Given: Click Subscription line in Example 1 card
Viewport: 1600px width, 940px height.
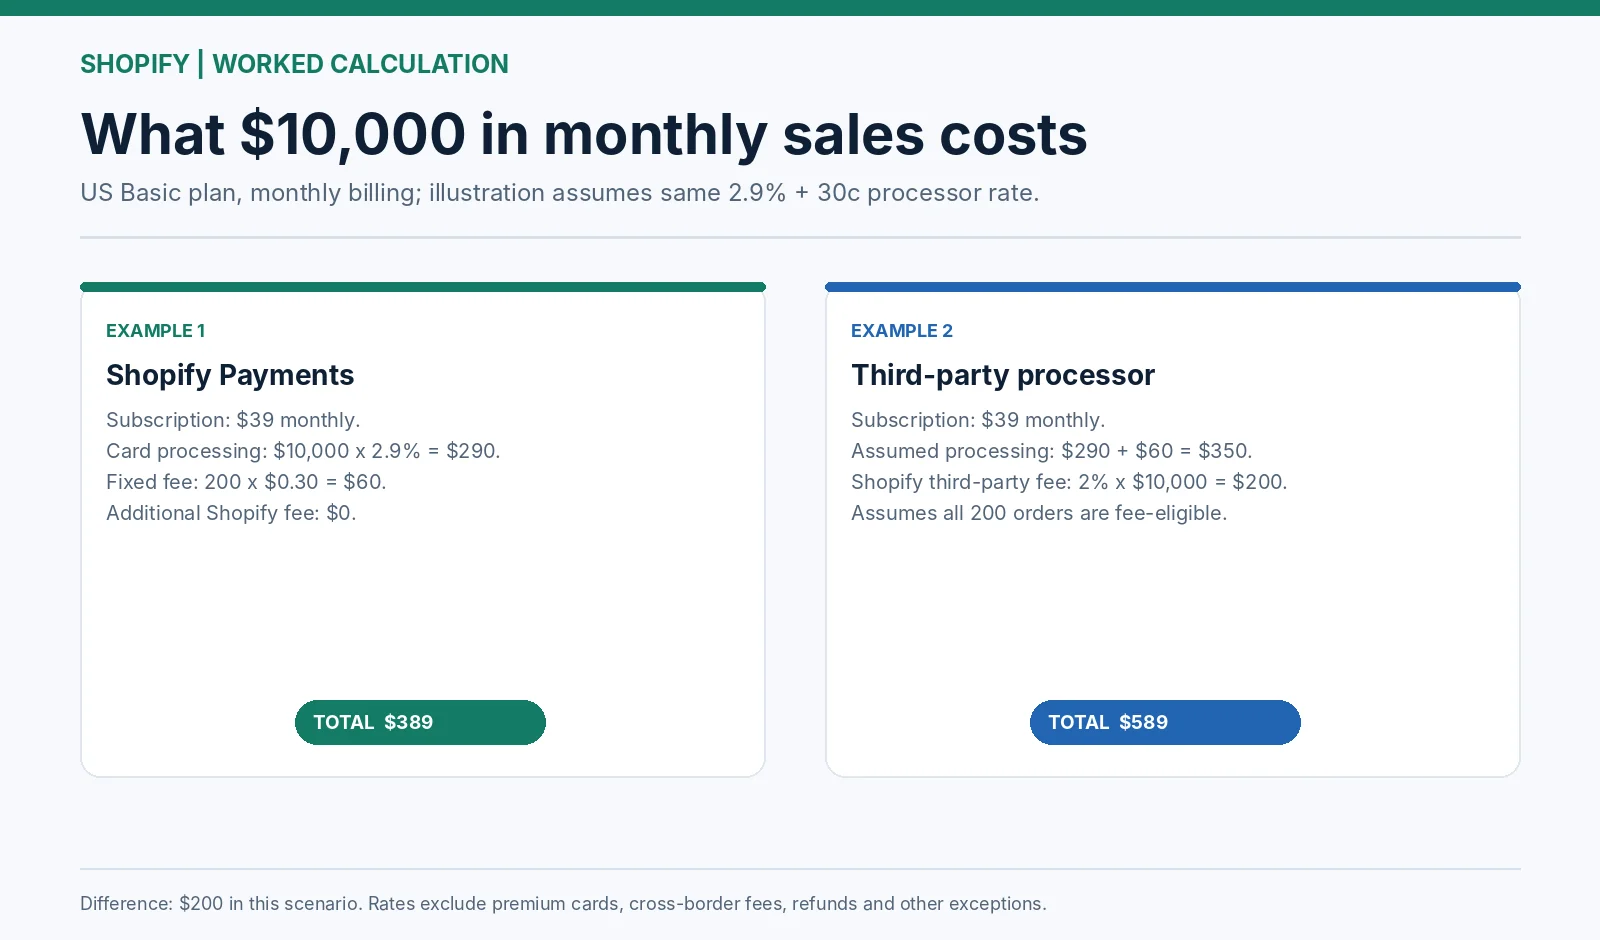Looking at the screenshot, I should (x=233, y=420).
